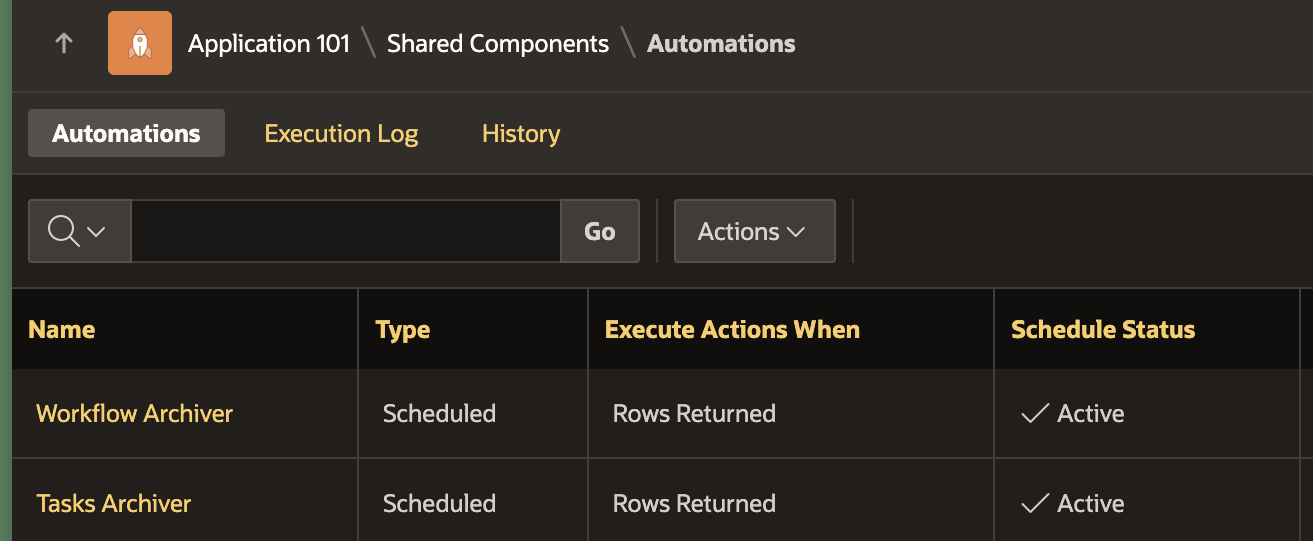
Task: Navigate to Shared Components breadcrumb
Action: pyautogui.click(x=498, y=44)
